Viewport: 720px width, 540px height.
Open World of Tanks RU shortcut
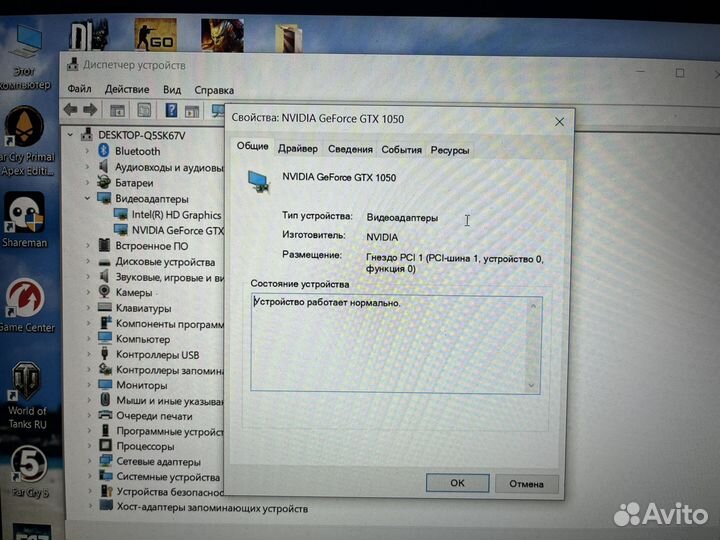[27, 395]
